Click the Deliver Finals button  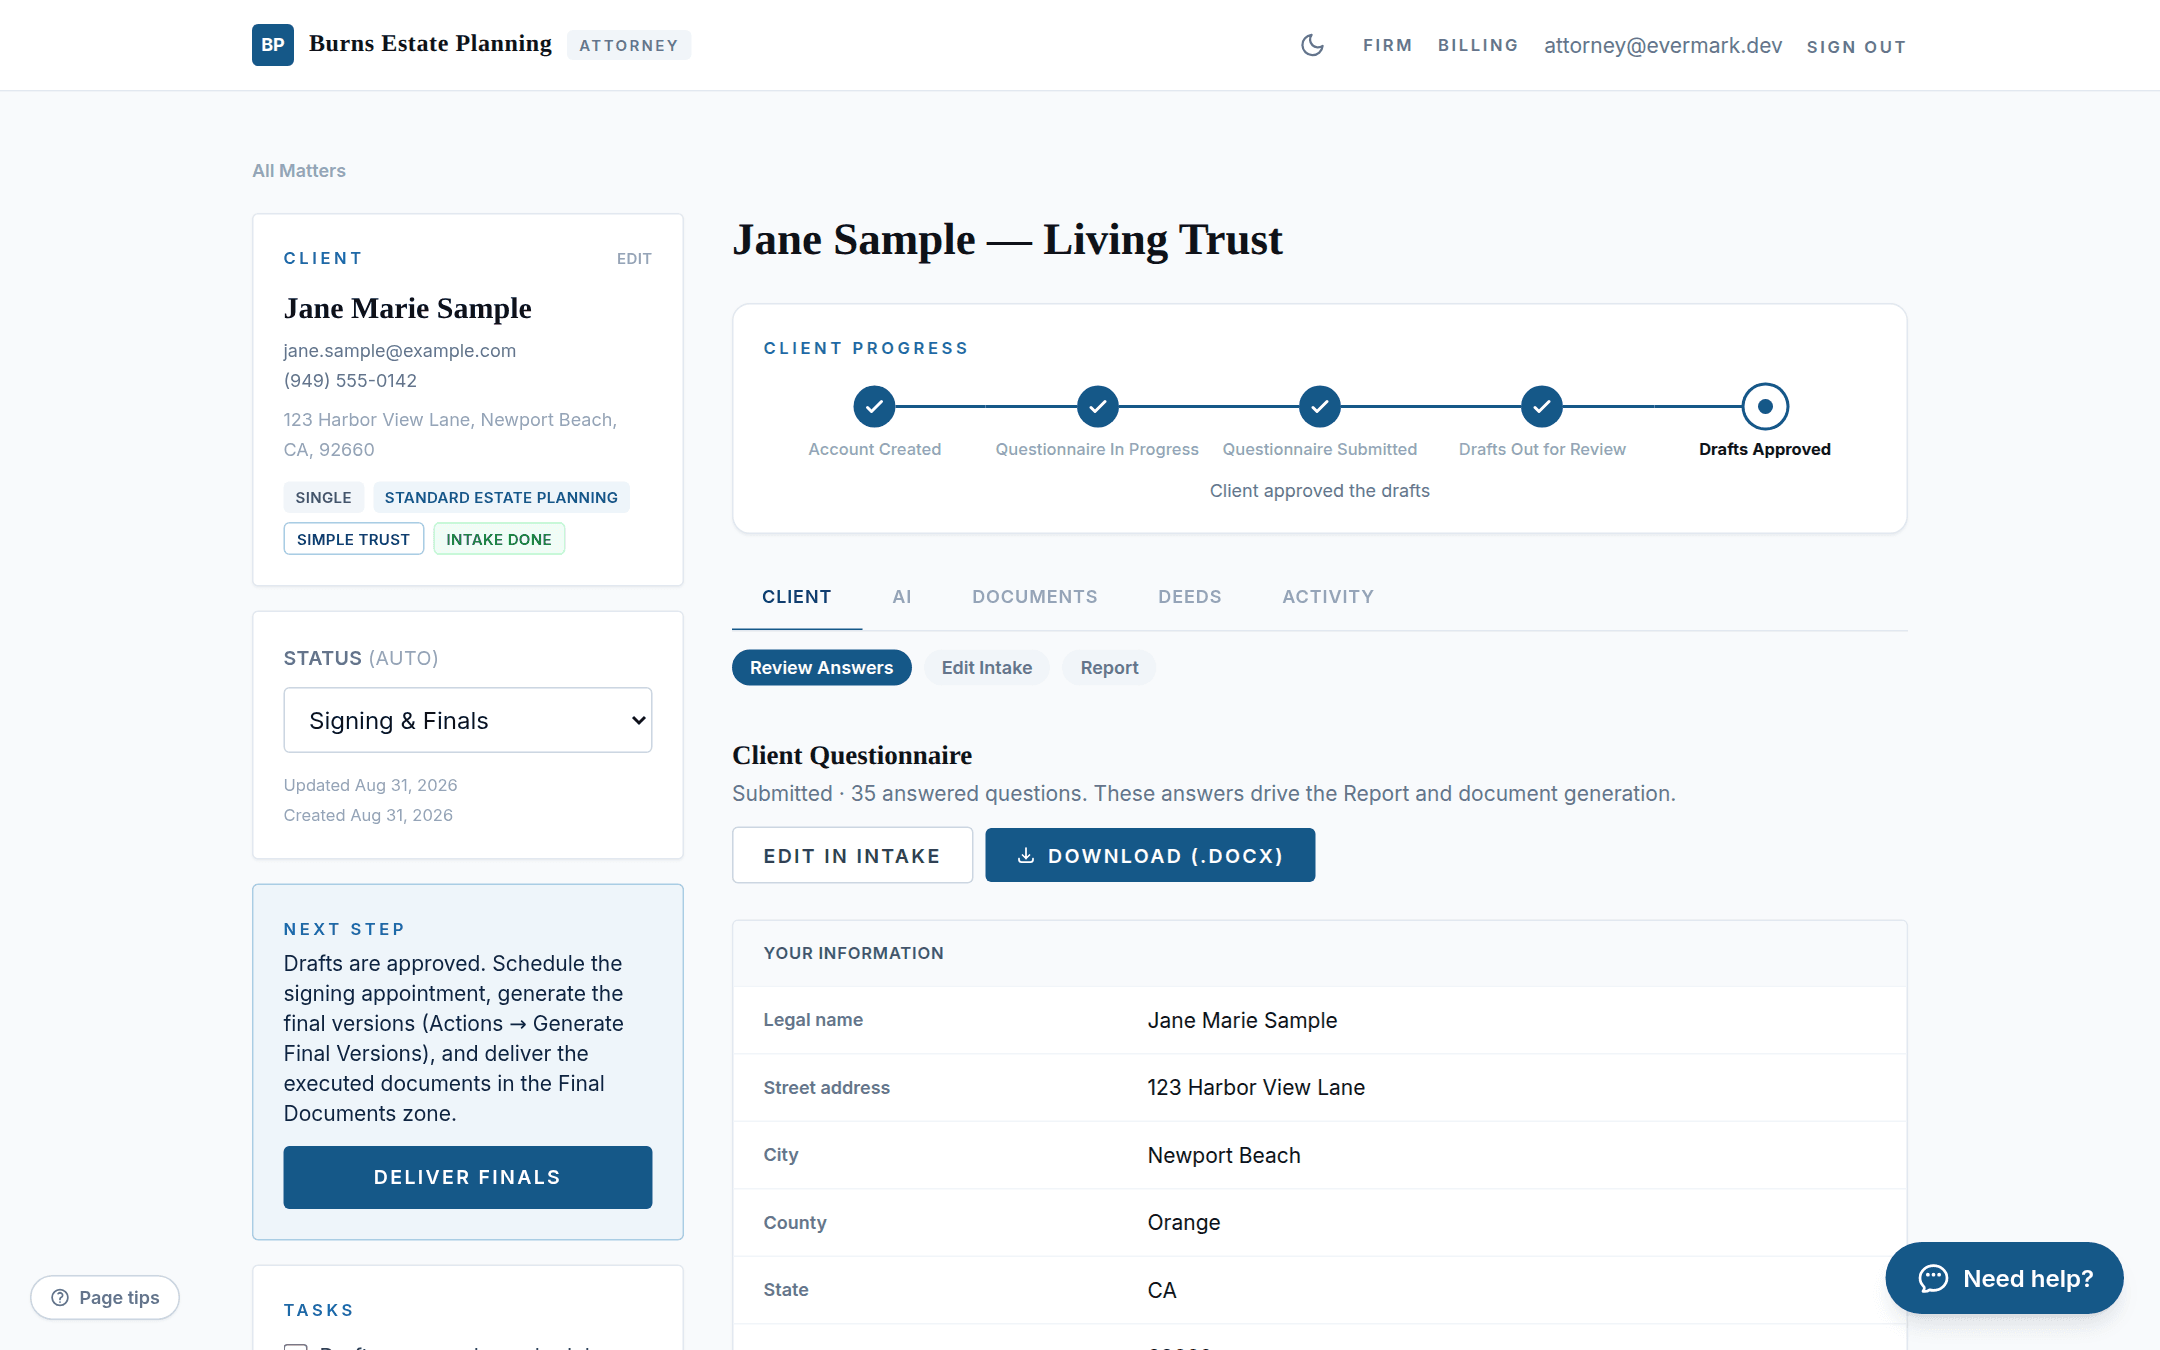click(468, 1177)
